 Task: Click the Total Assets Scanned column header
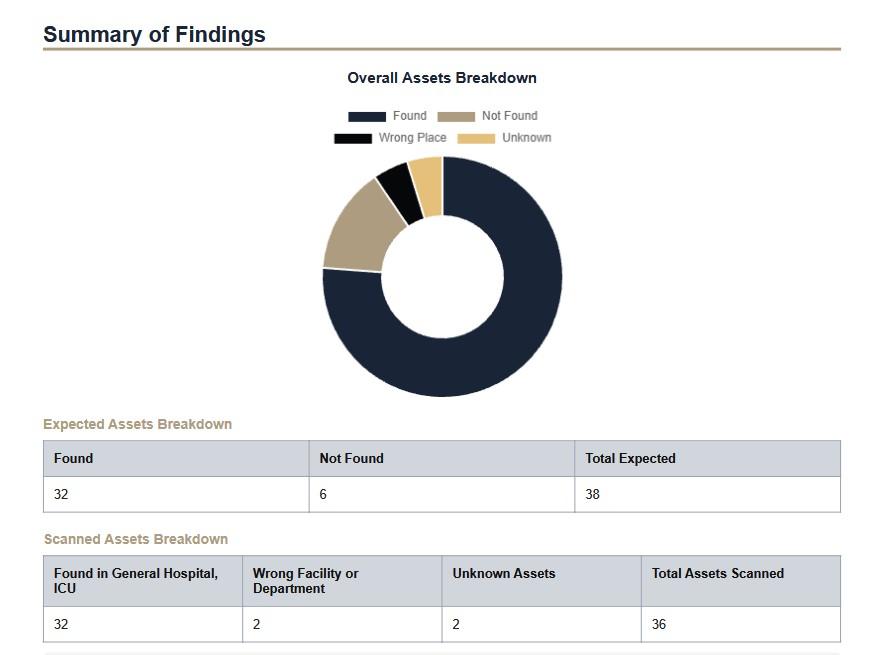(x=717, y=573)
